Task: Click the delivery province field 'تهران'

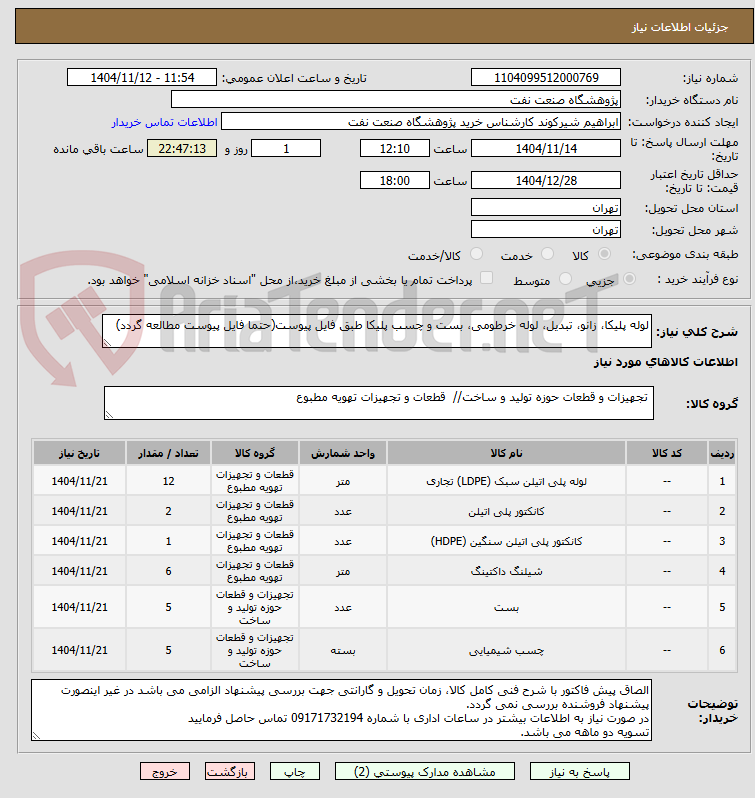Action: pos(546,207)
